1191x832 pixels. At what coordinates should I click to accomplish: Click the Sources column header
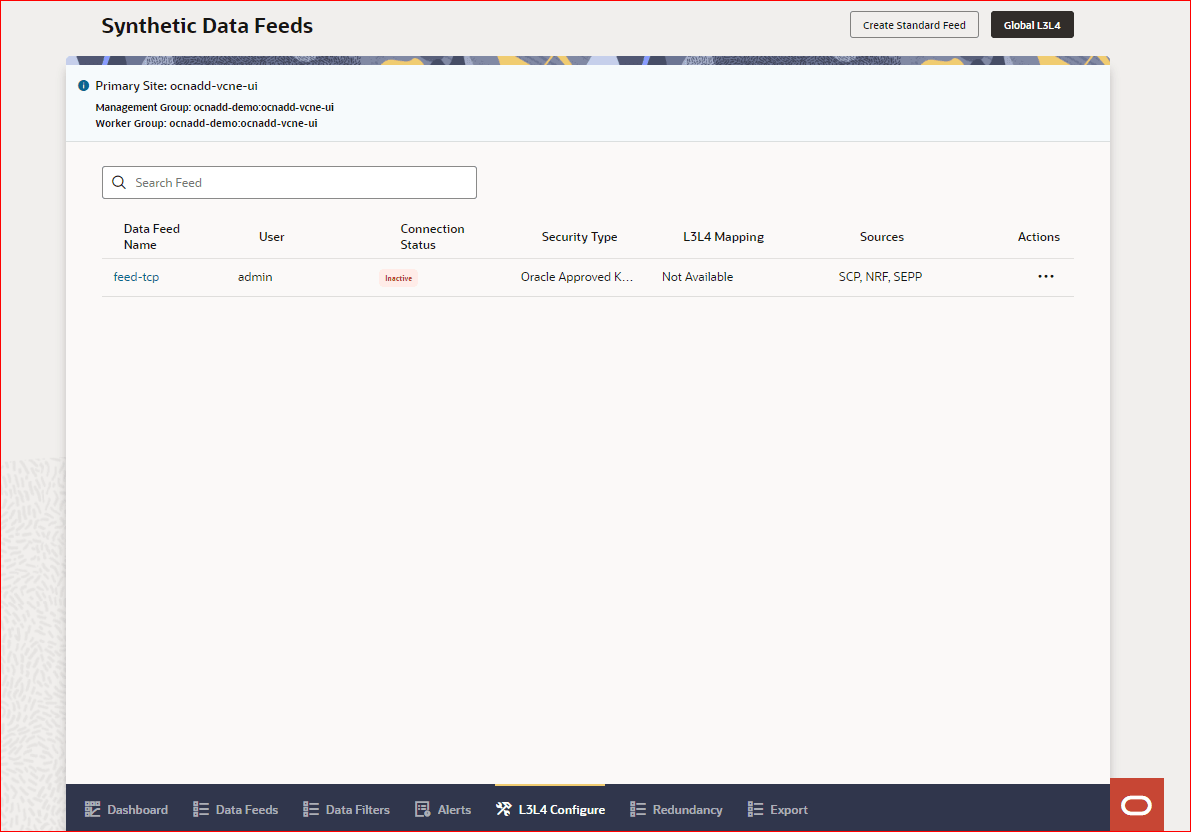pyautogui.click(x=881, y=236)
